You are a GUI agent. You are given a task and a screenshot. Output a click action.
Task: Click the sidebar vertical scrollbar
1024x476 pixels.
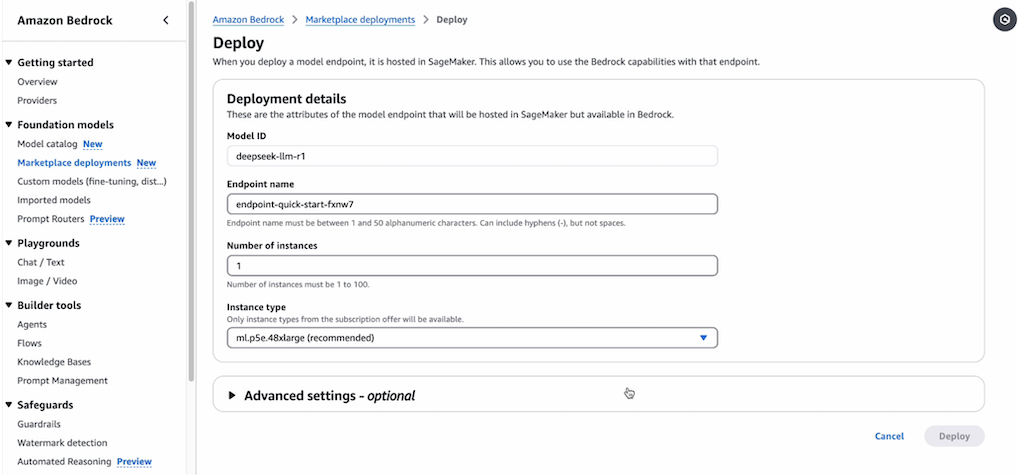[191, 191]
